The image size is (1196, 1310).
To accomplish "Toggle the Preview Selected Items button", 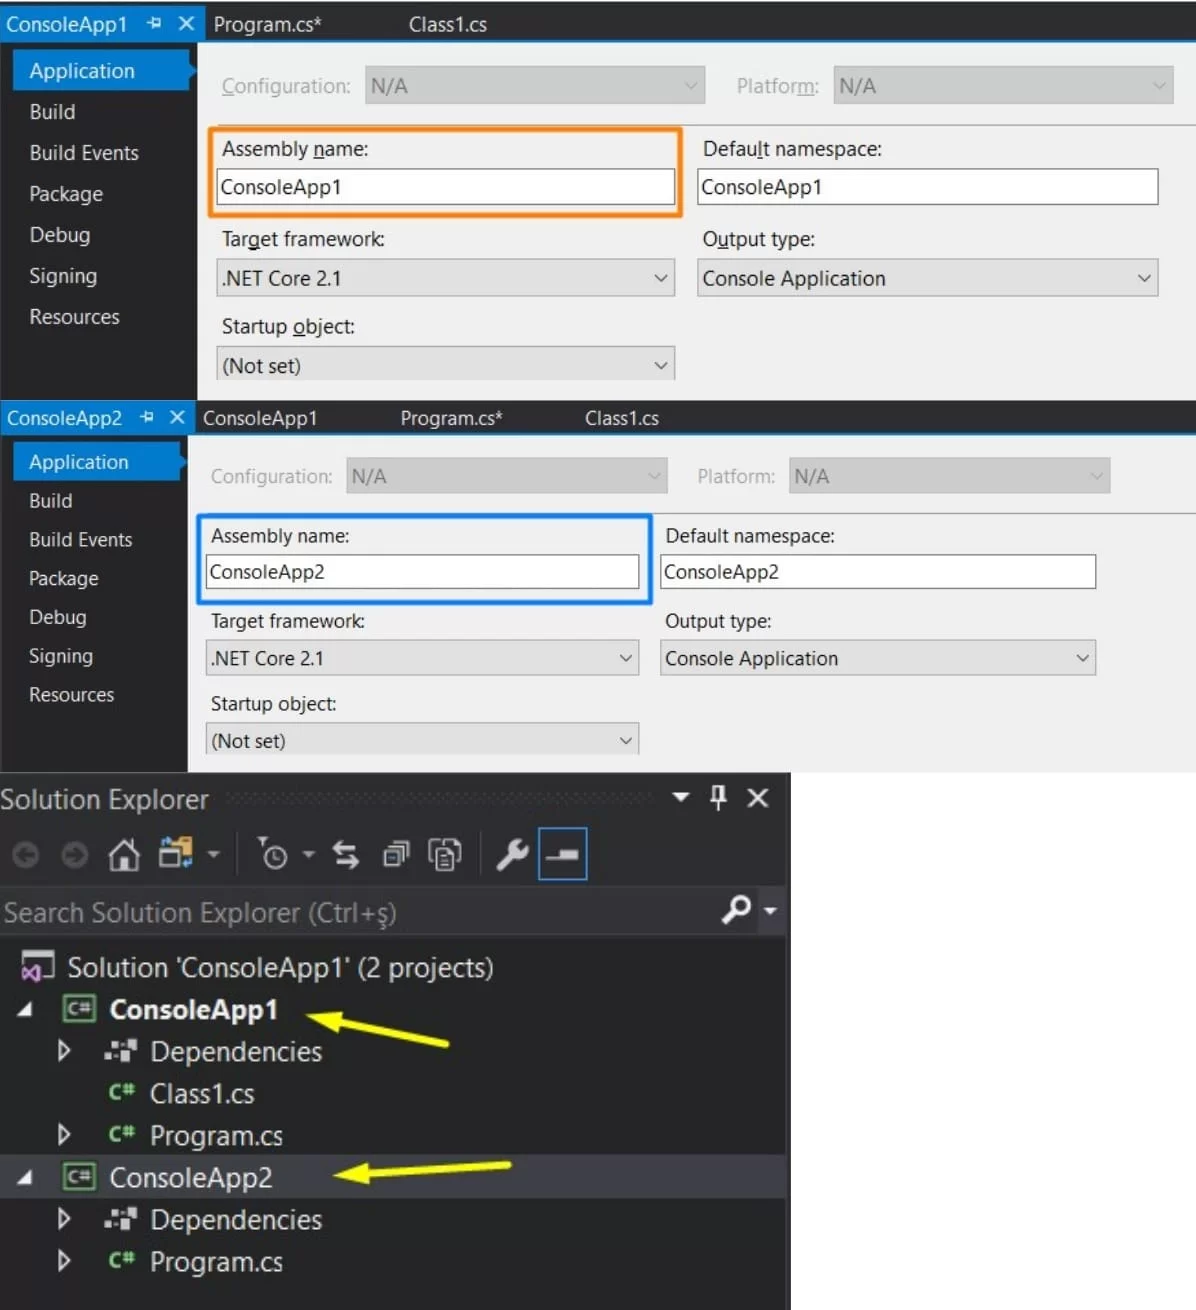I will 563,855.
